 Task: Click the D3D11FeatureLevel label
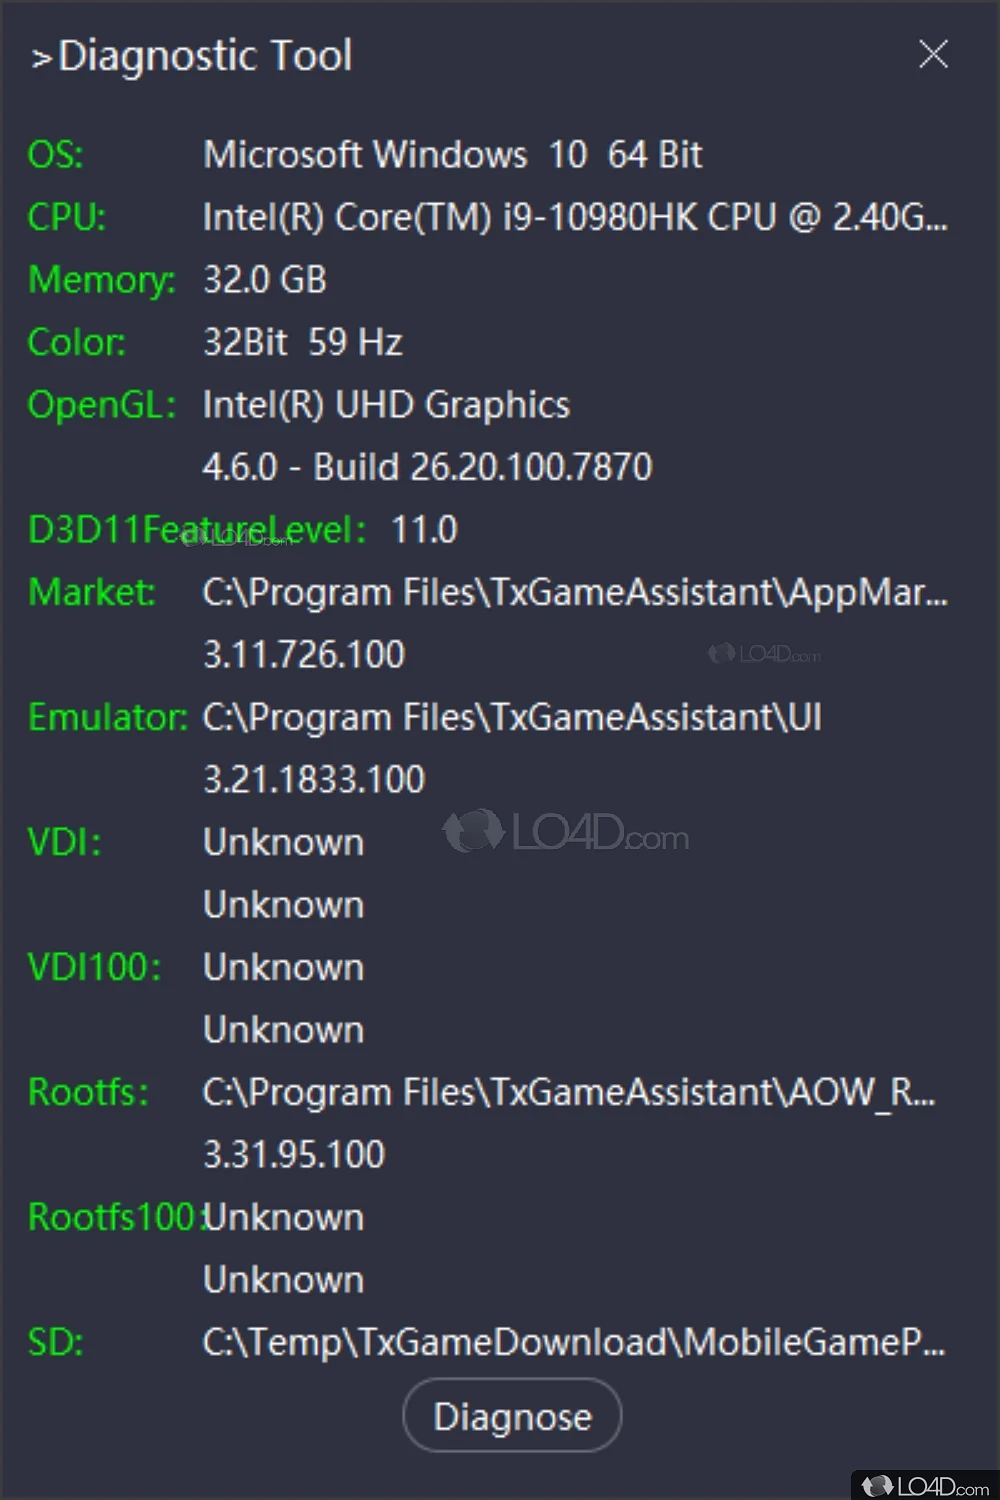coord(196,530)
